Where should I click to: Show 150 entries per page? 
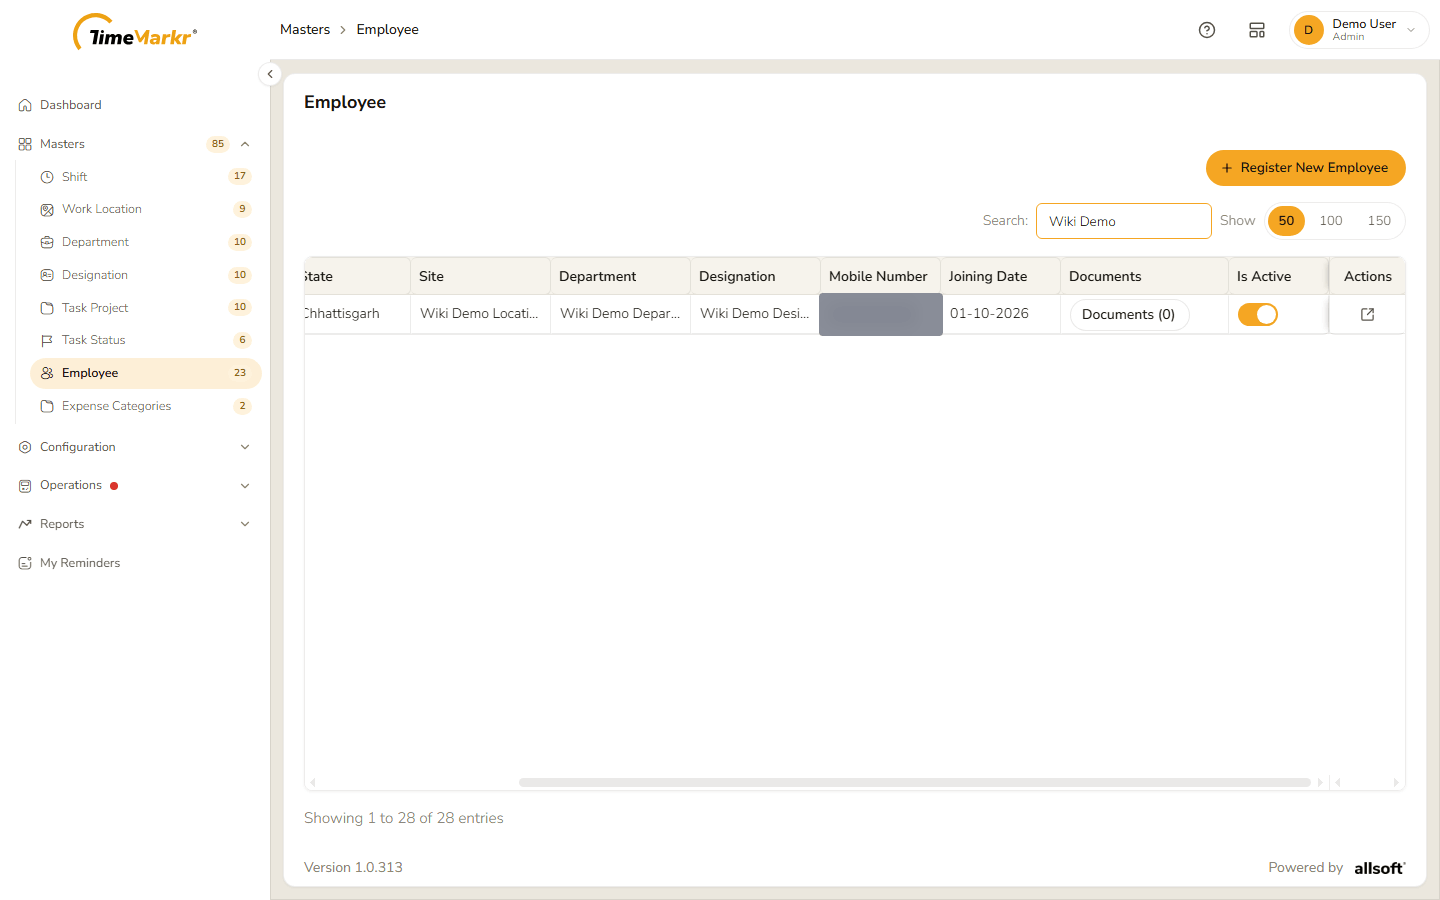pyautogui.click(x=1379, y=221)
